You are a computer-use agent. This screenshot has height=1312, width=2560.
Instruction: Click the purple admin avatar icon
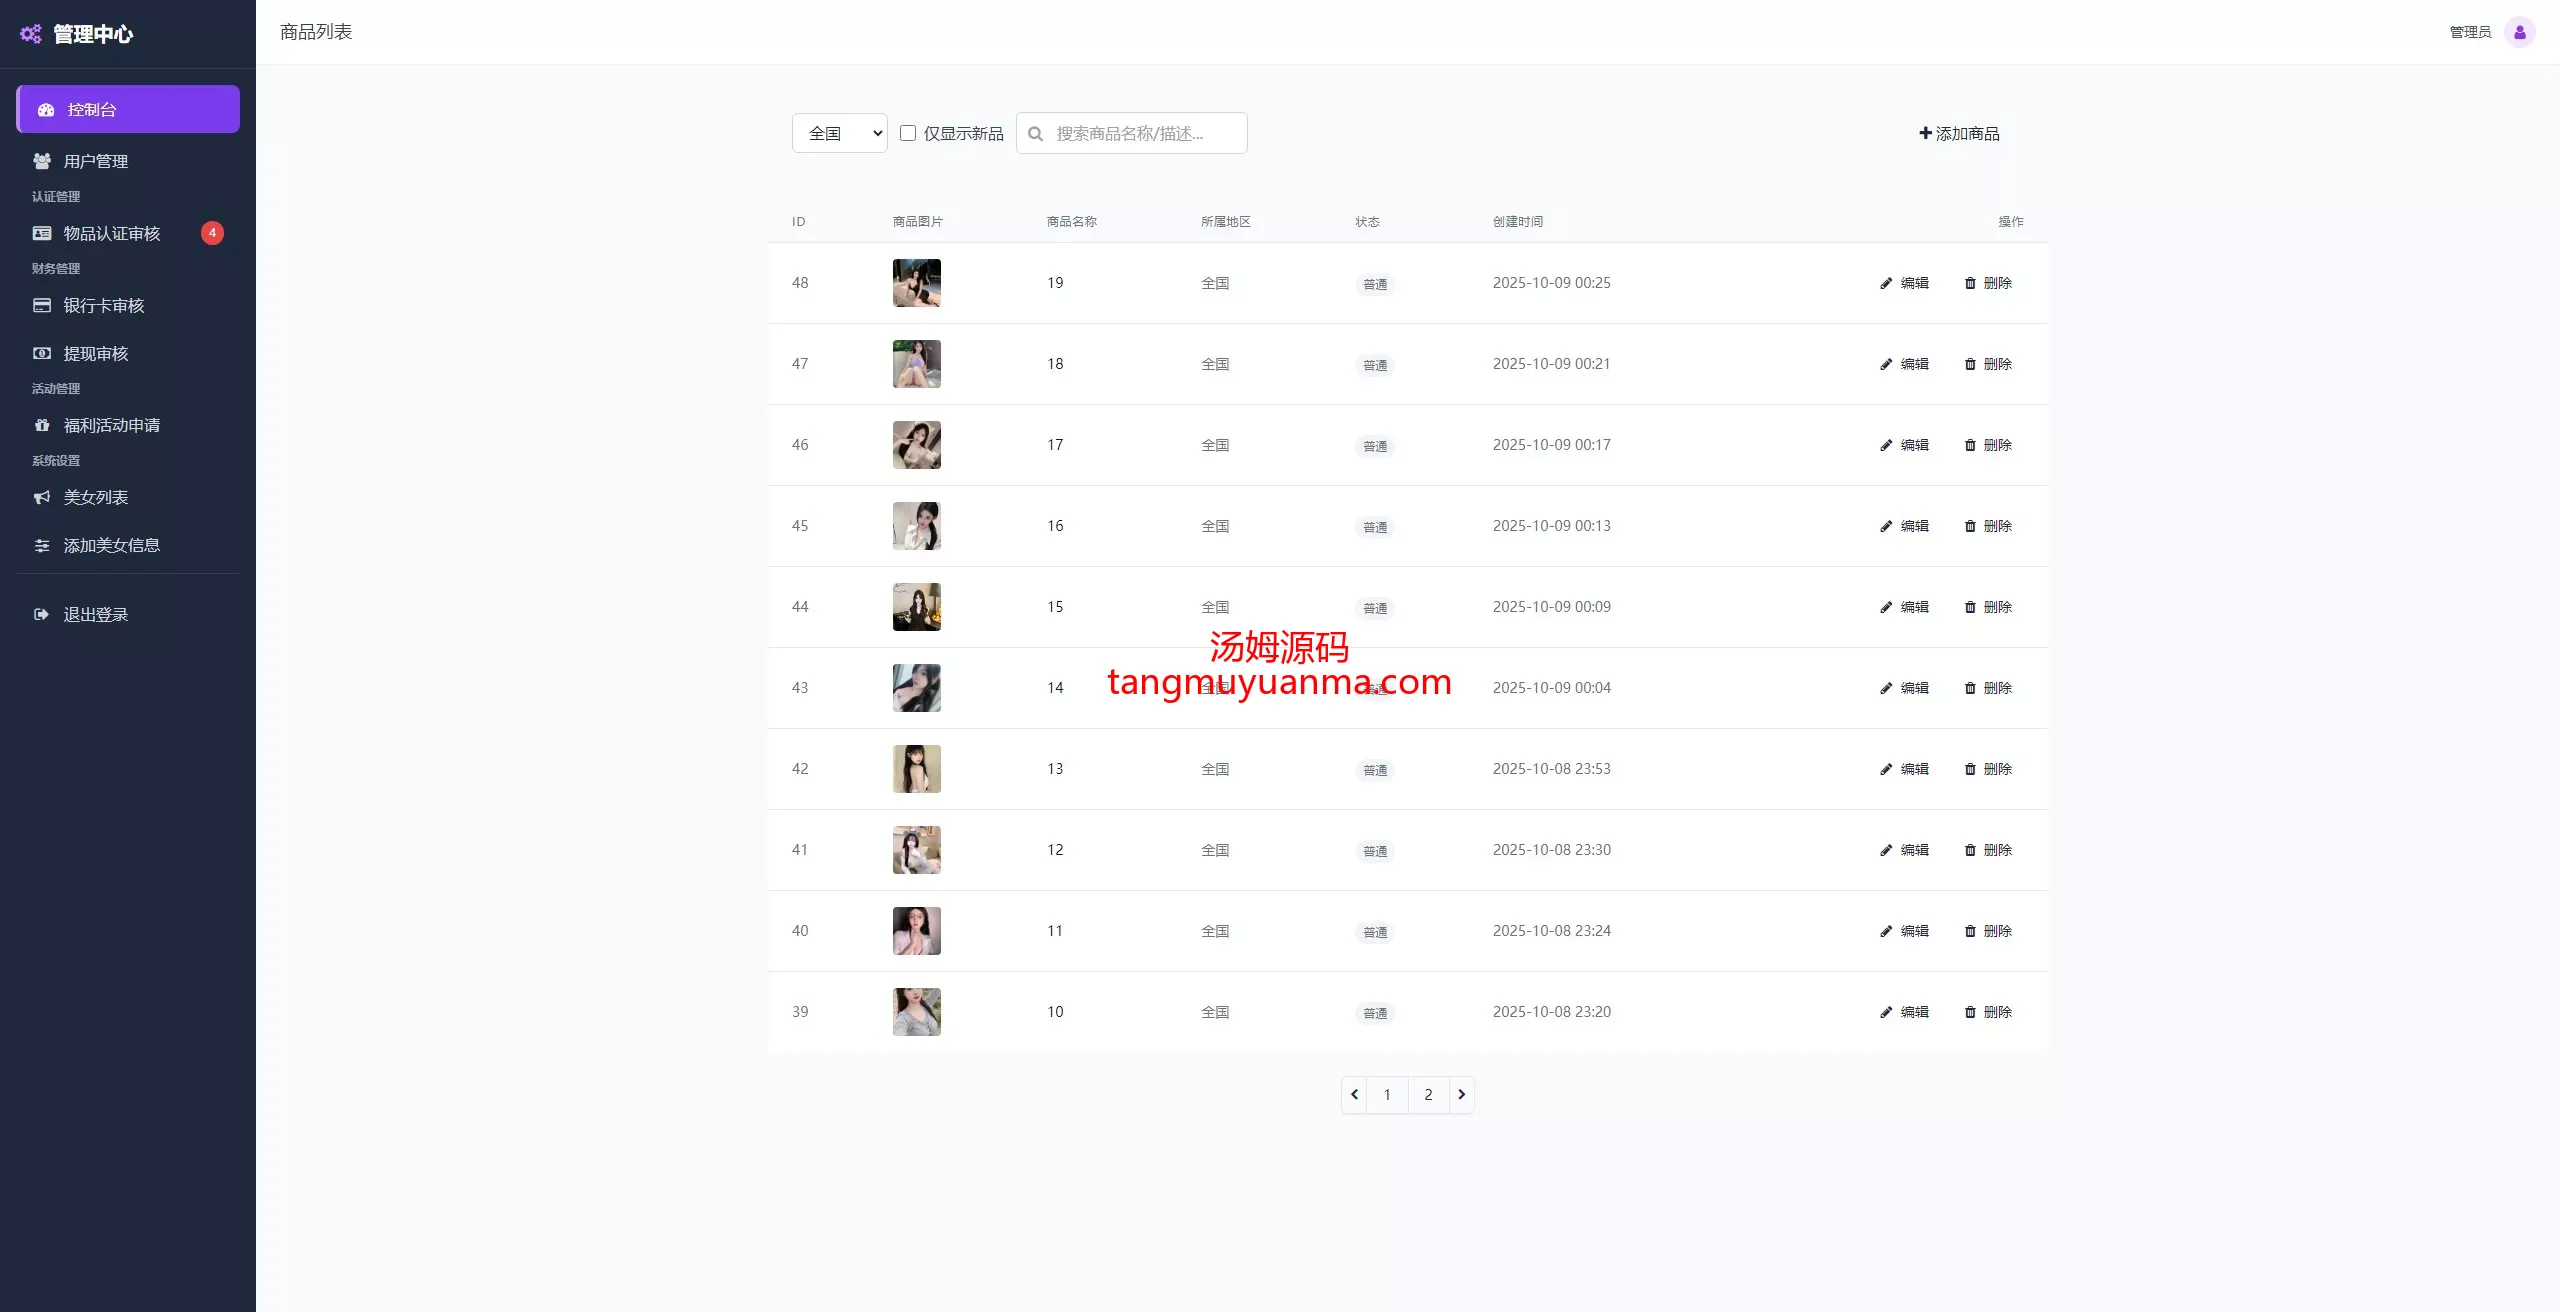coord(2519,32)
